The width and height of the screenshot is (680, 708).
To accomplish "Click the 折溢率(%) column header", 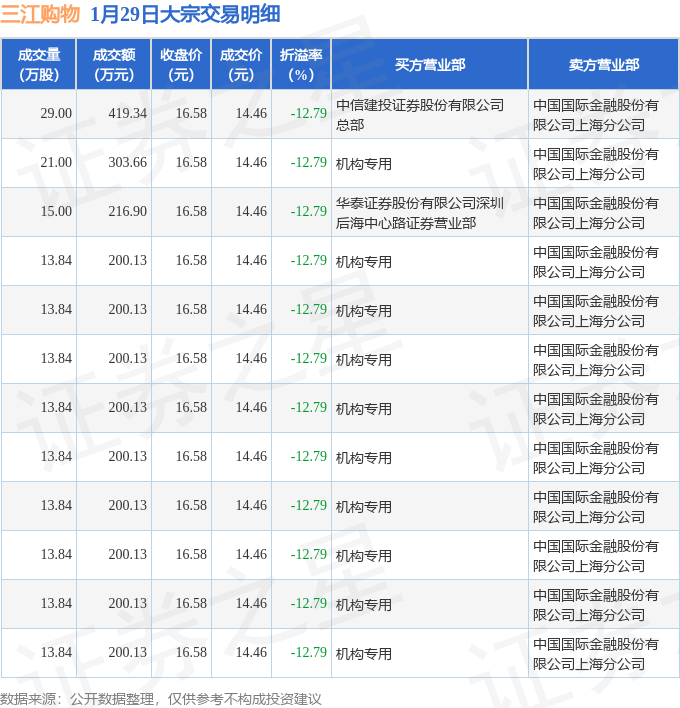I will click(301, 64).
